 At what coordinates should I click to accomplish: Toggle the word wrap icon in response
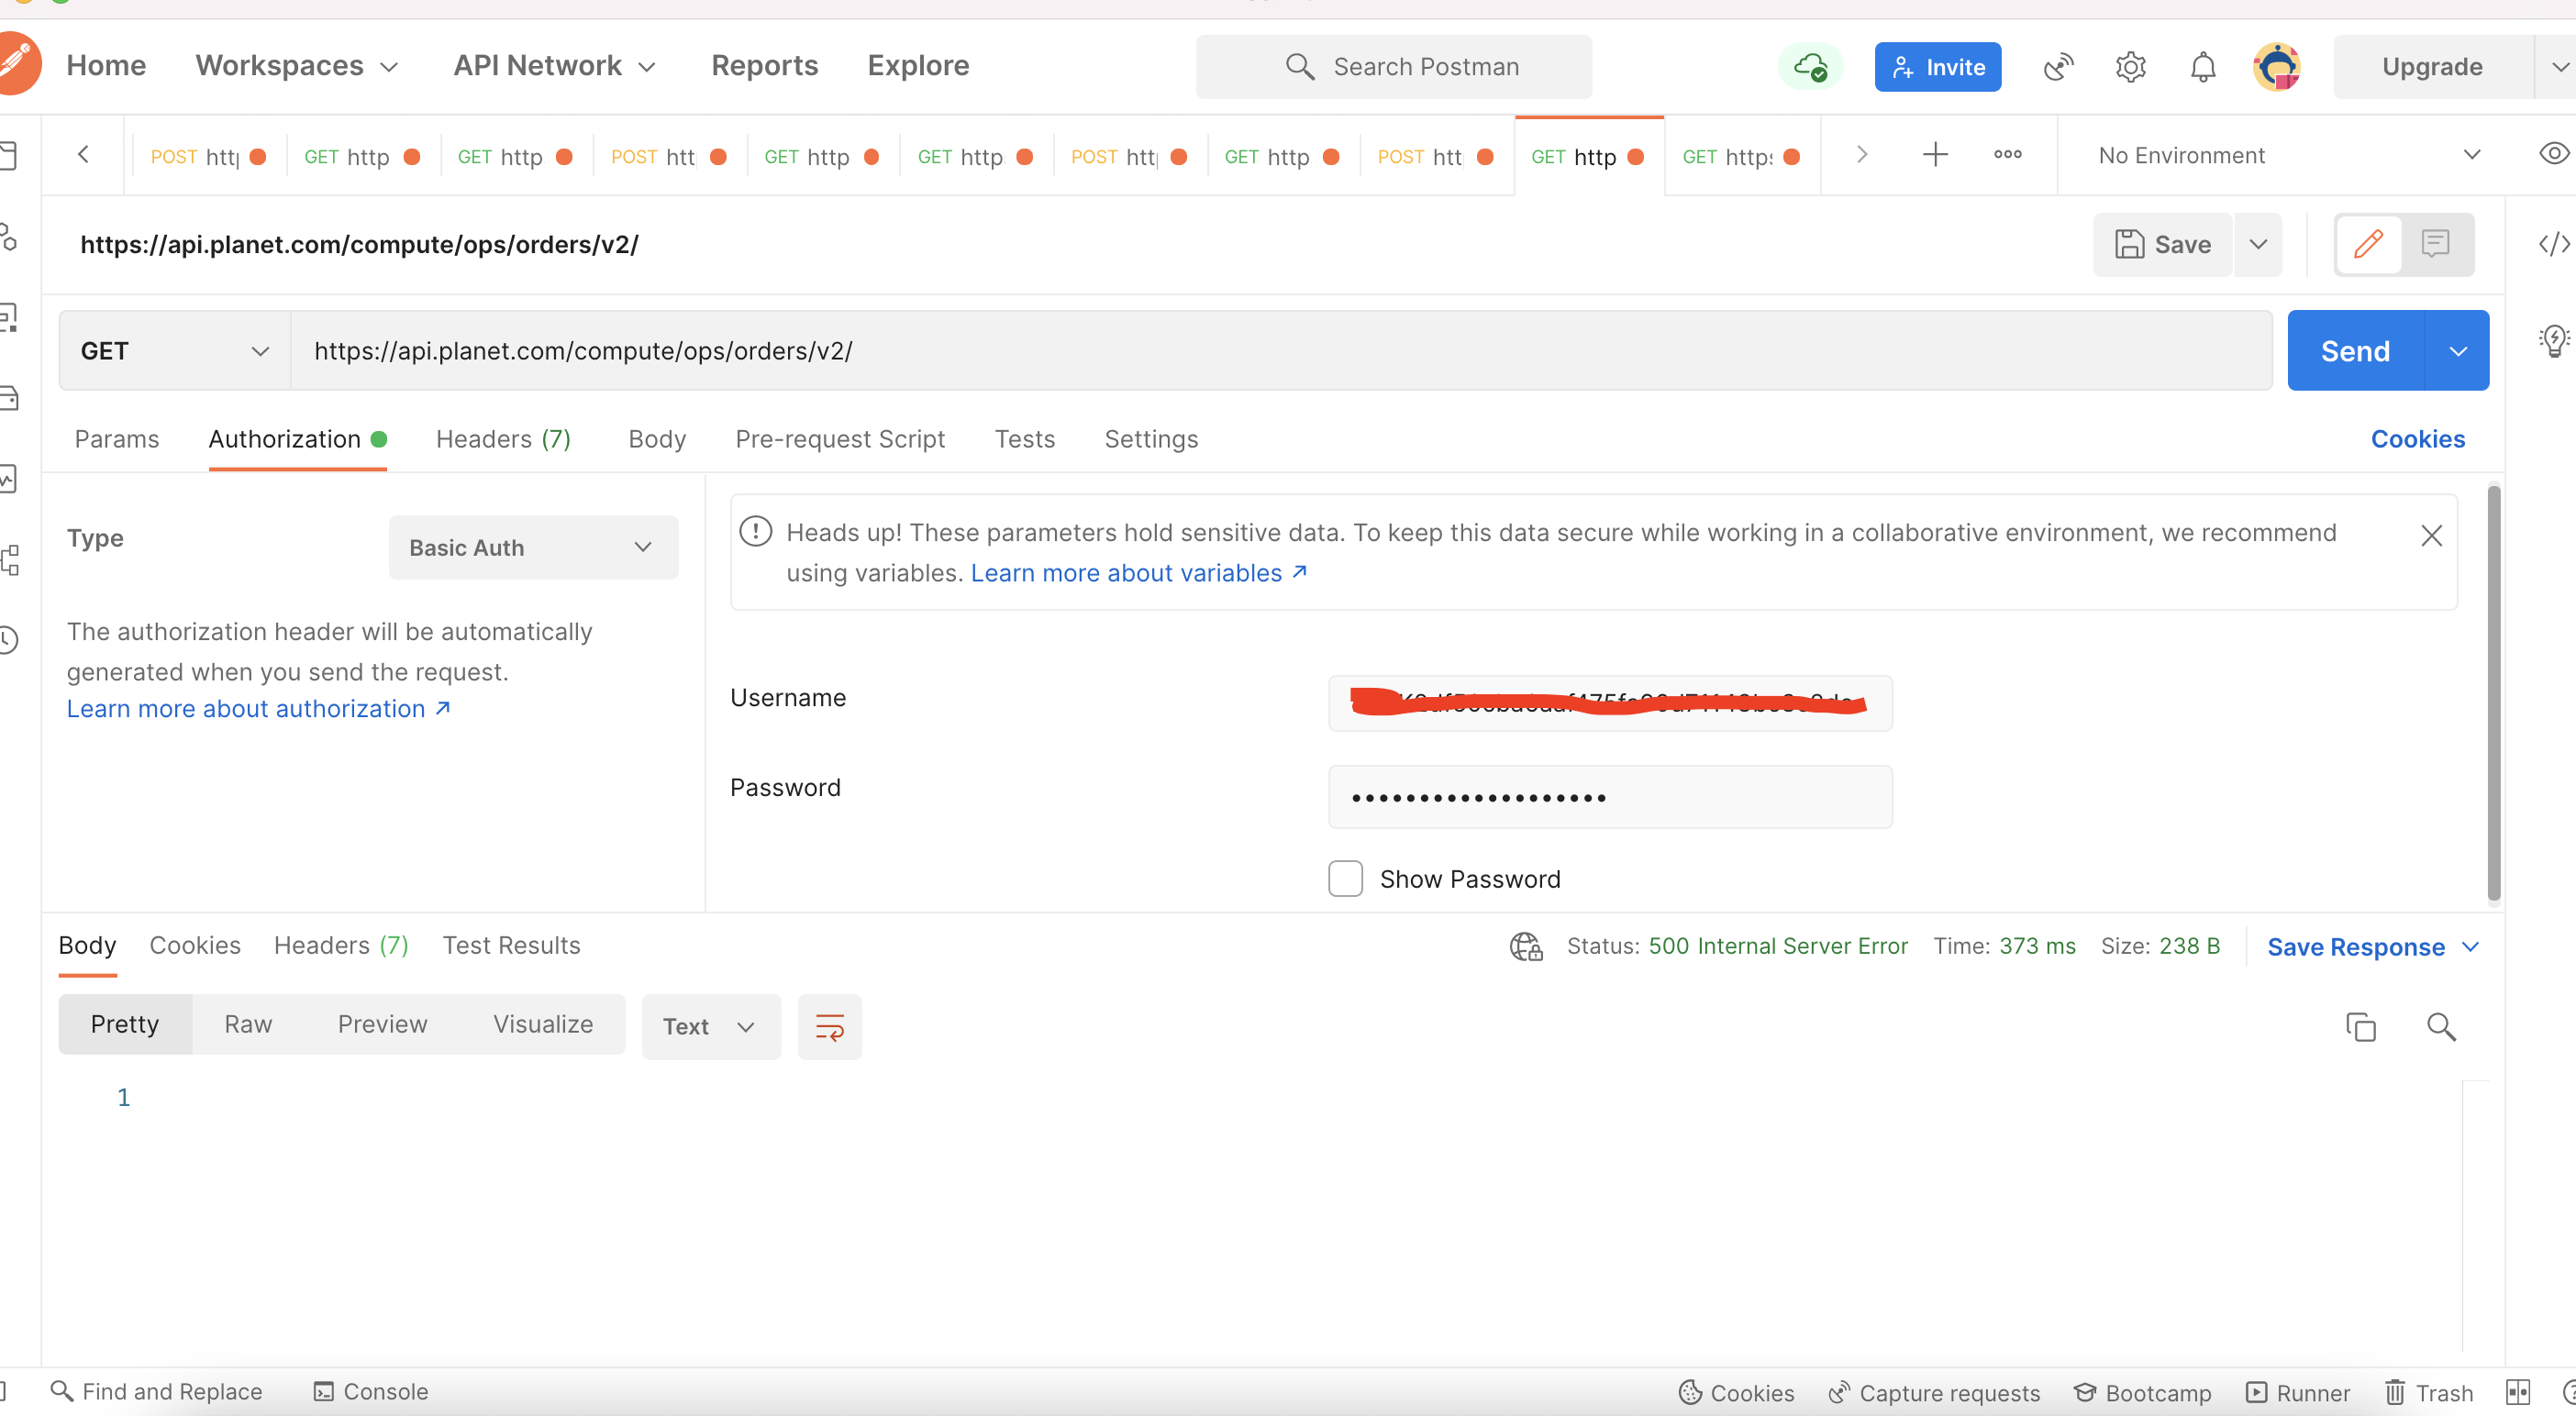coord(829,1026)
